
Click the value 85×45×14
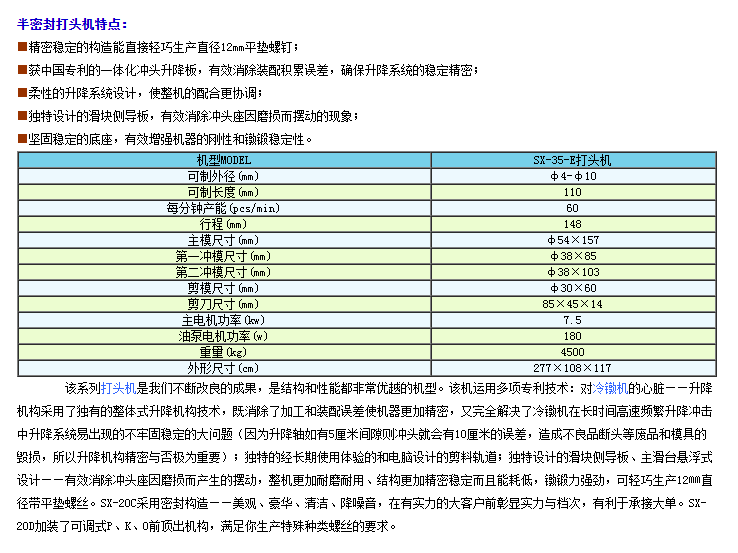(573, 305)
